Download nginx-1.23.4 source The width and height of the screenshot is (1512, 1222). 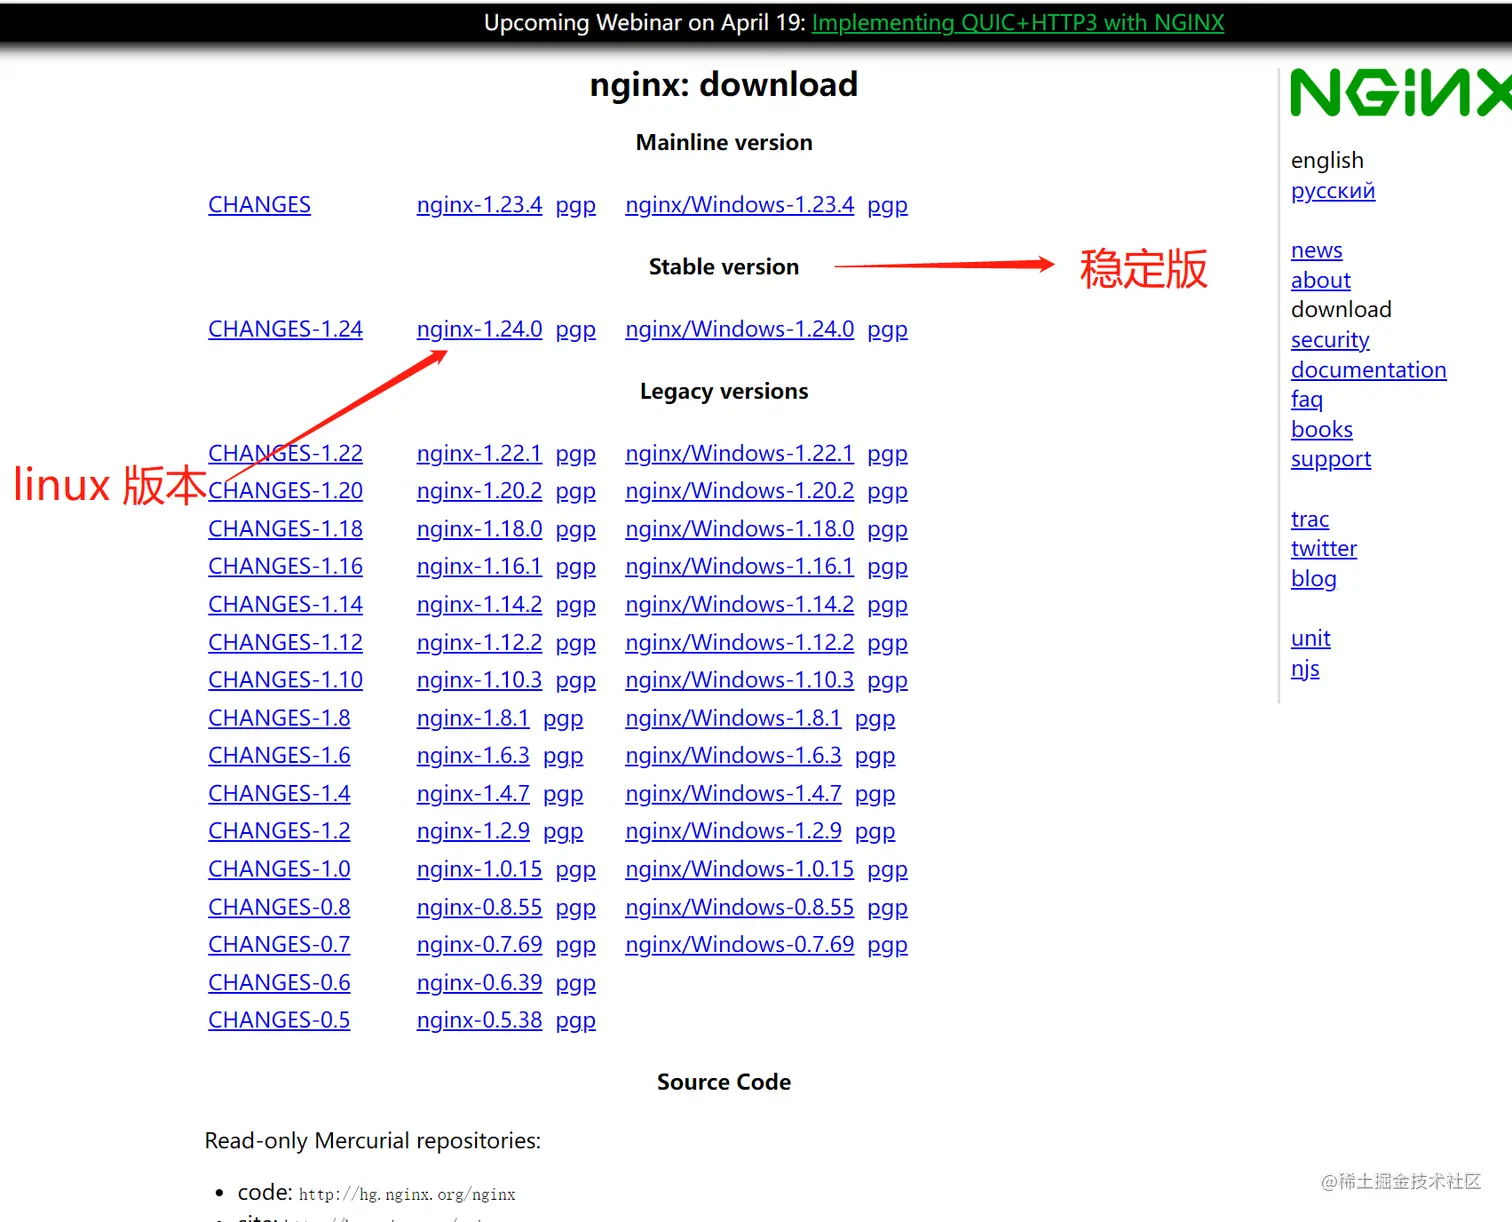pyautogui.click(x=479, y=205)
